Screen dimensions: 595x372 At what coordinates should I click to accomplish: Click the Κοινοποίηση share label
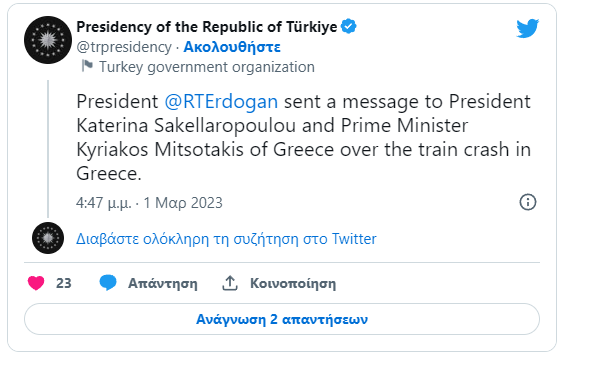(293, 284)
